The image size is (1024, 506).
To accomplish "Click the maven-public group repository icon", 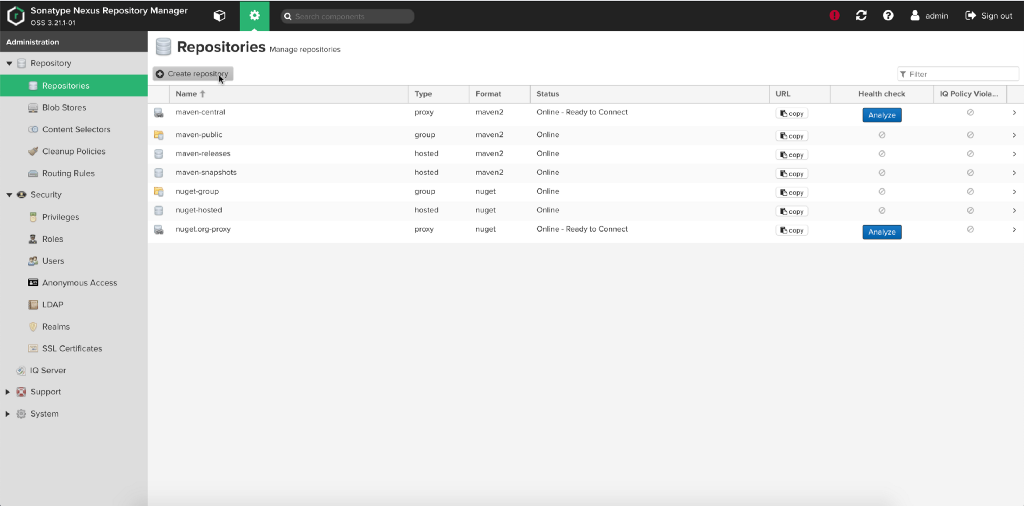I will pos(159,135).
